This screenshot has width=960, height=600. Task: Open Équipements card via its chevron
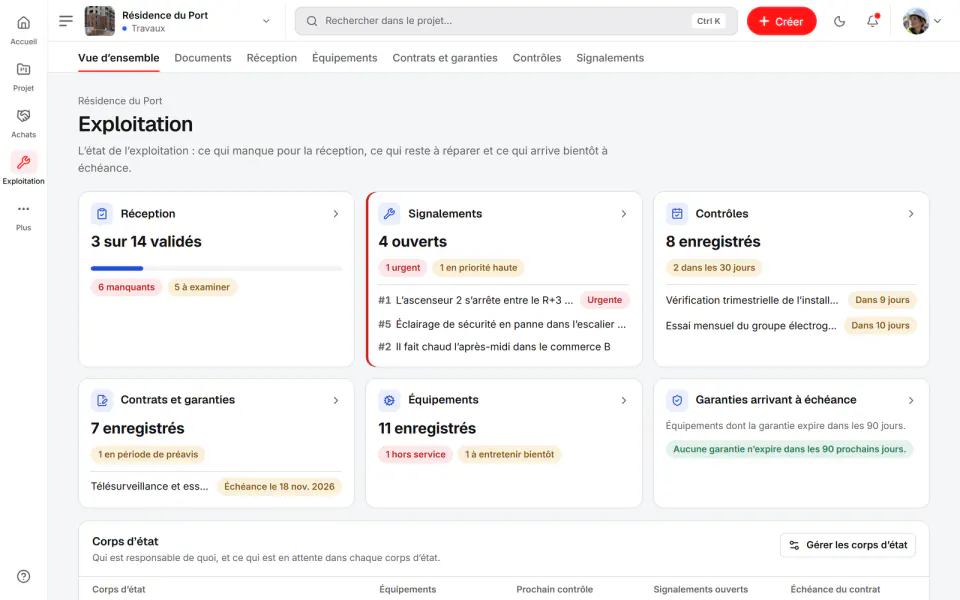pyautogui.click(x=623, y=400)
